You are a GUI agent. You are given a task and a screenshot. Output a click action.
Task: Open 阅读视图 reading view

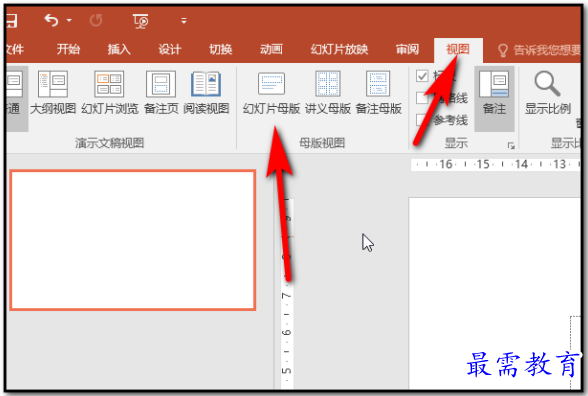(x=206, y=92)
